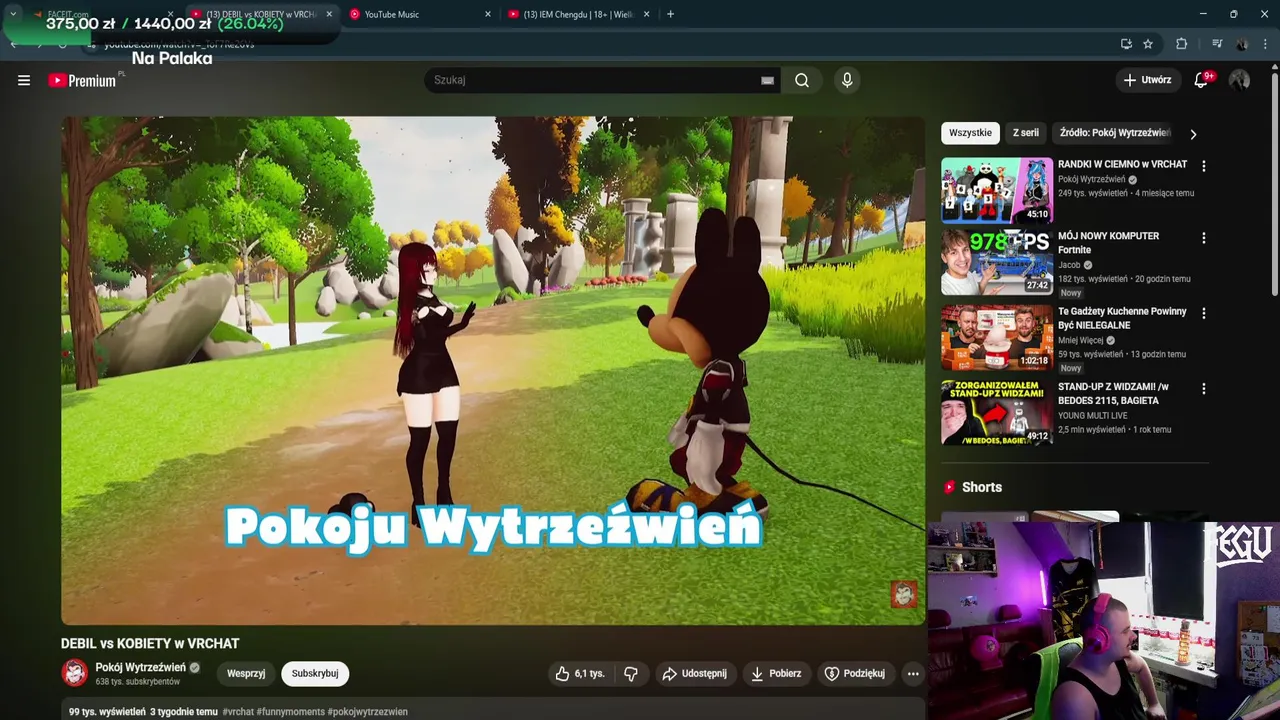
Task: Open options for MÓJ NOWY KOMPUTER video
Action: (x=1203, y=238)
